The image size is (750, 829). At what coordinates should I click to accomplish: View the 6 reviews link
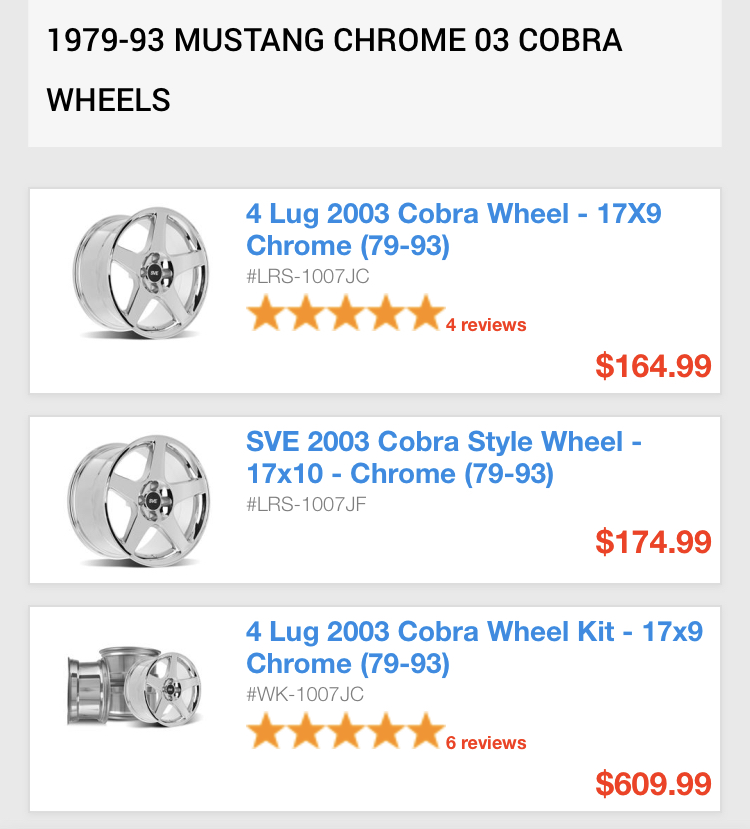pyautogui.click(x=486, y=743)
